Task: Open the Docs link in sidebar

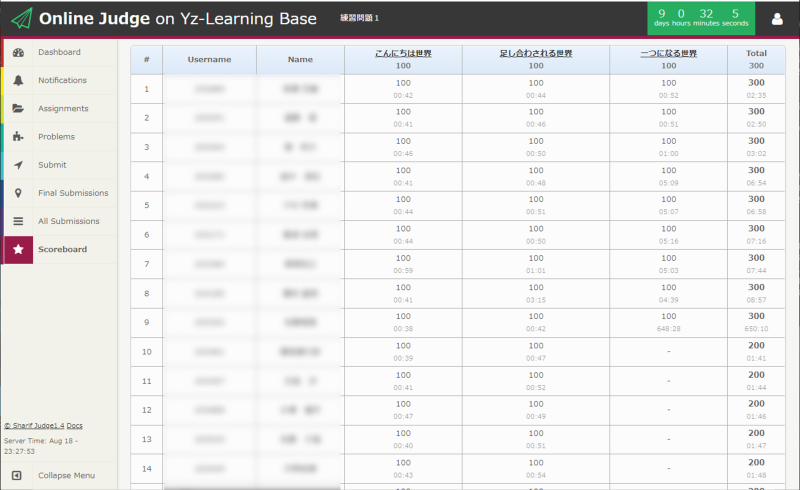Action: pyautogui.click(x=75, y=426)
